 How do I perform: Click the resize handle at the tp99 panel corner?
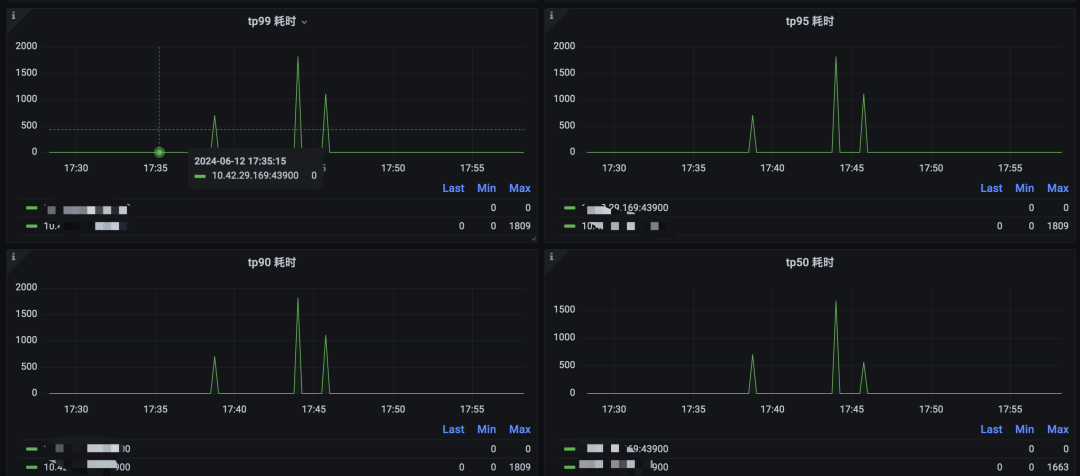click(x=534, y=238)
